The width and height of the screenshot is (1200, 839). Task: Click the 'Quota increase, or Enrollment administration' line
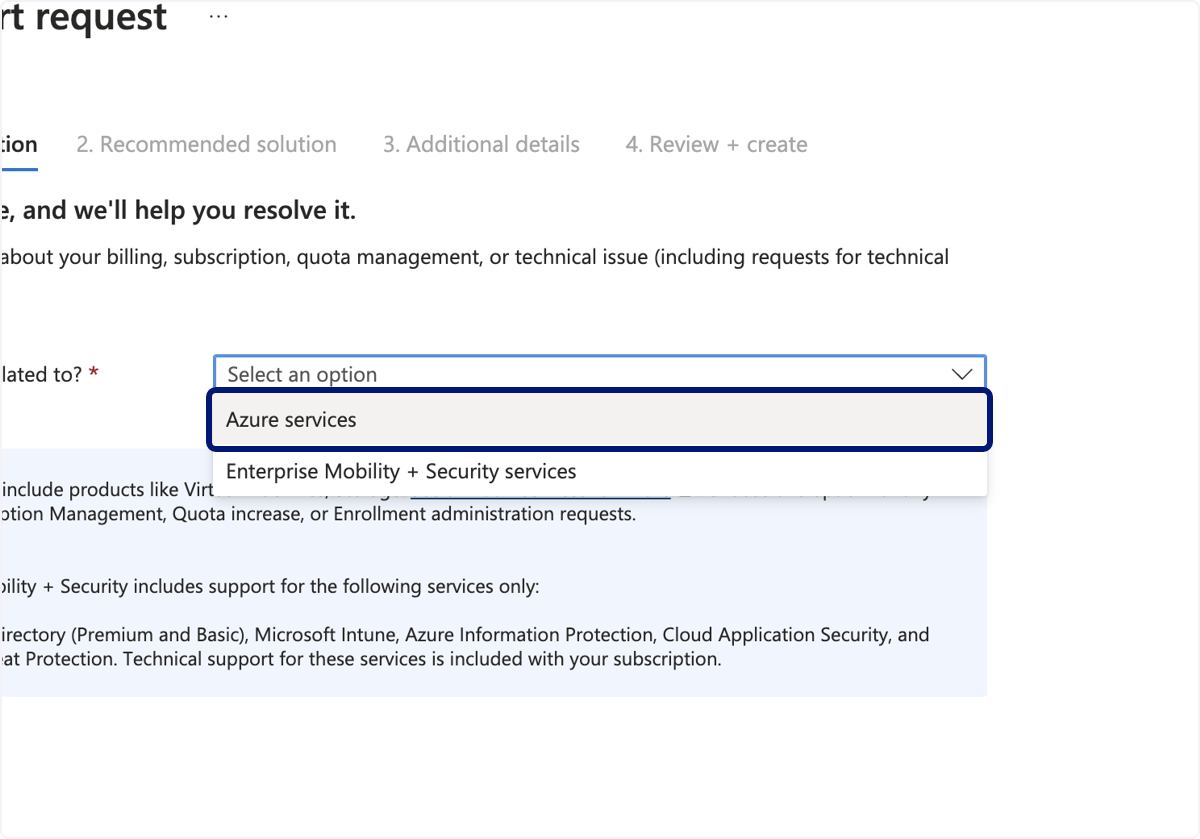coord(318,514)
